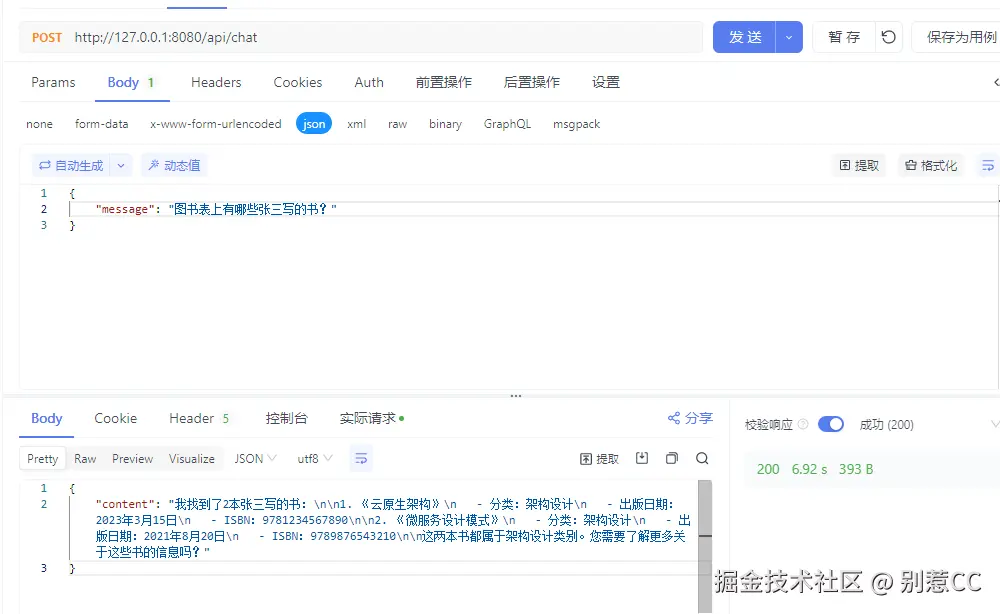Click the 自动生成 auto-generate button

(71, 166)
